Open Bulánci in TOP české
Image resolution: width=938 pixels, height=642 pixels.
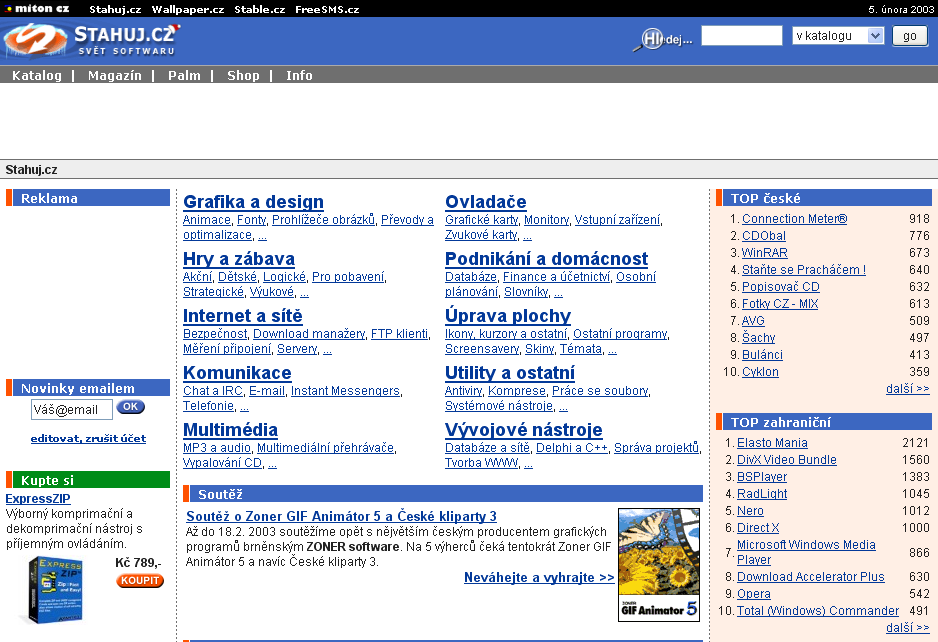tap(762, 355)
